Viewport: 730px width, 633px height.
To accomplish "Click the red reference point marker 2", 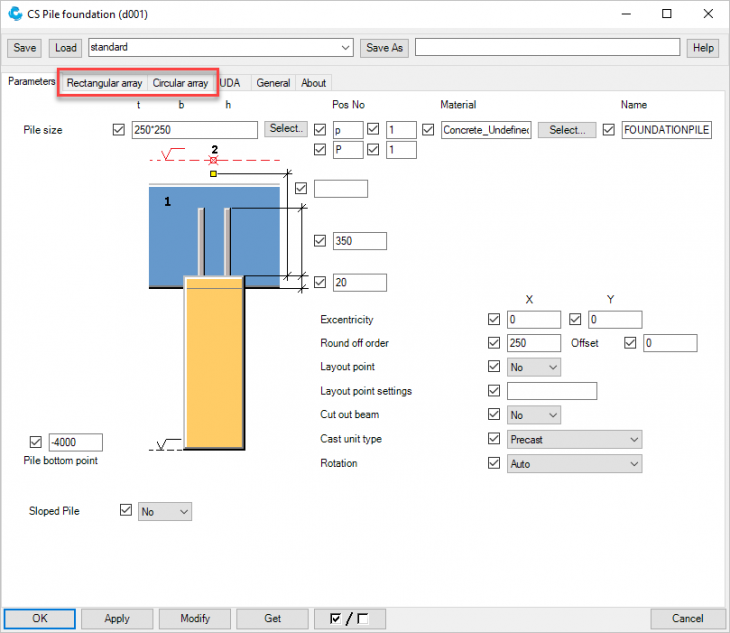I will (x=213, y=159).
